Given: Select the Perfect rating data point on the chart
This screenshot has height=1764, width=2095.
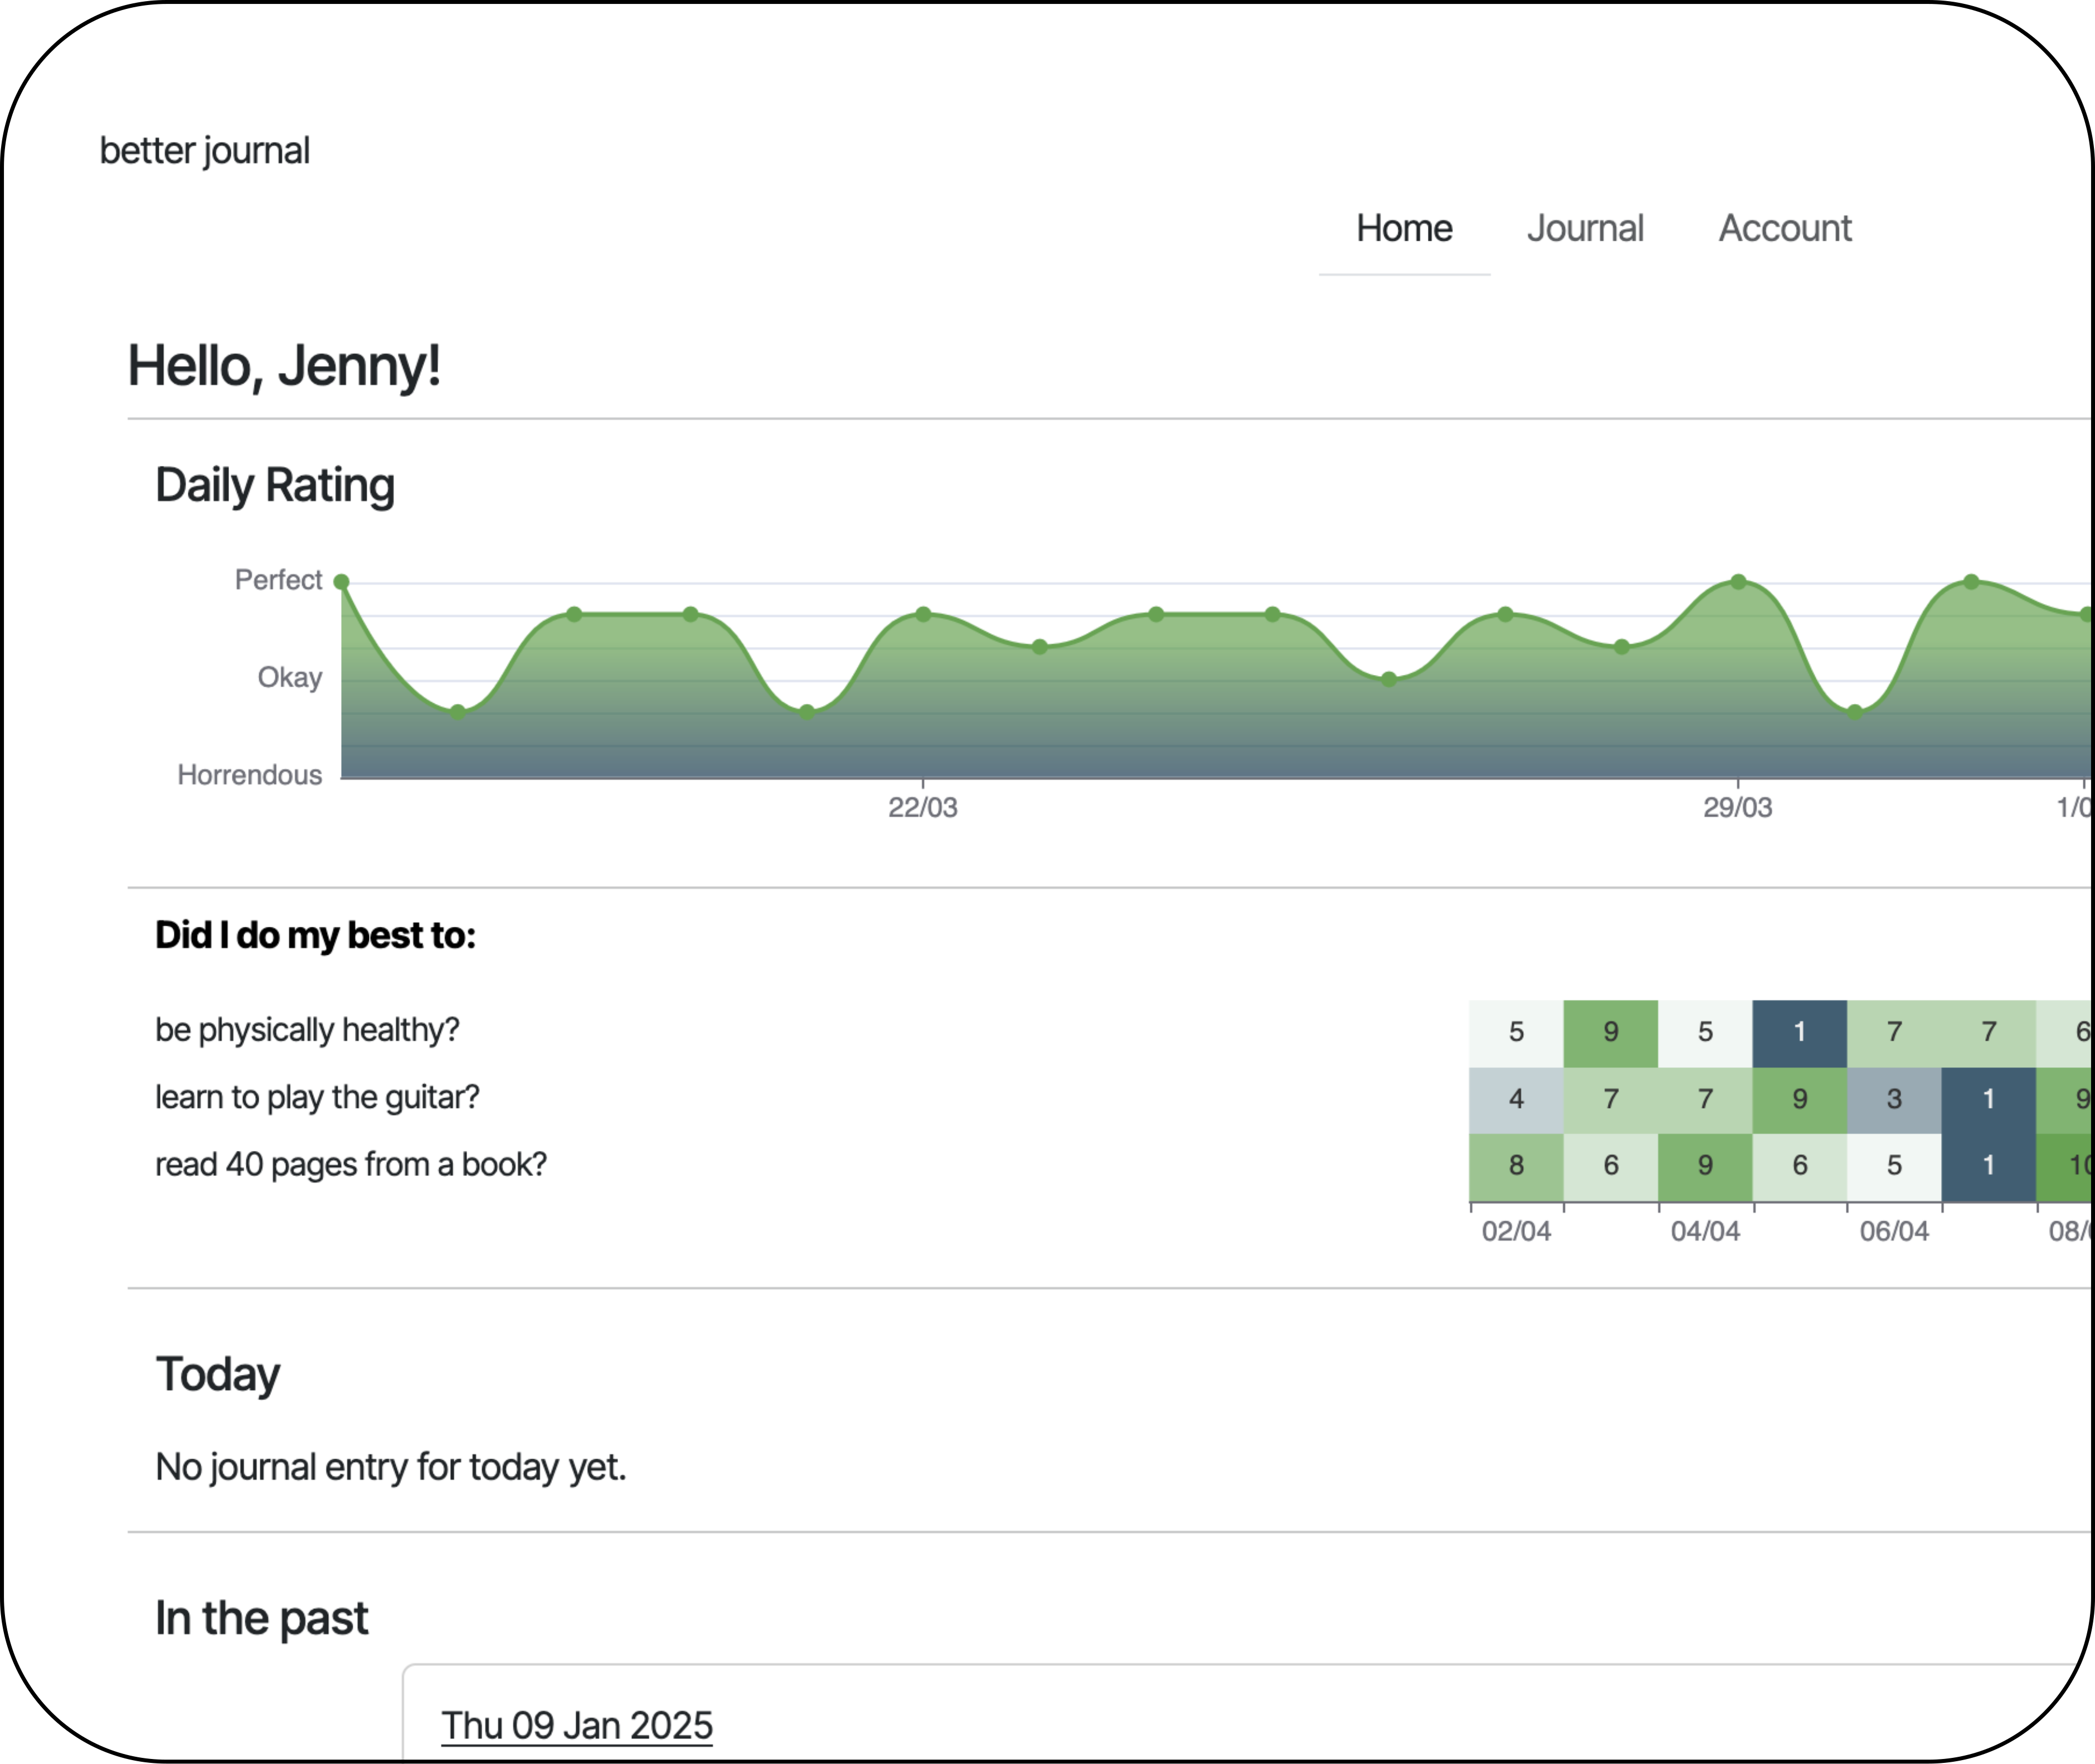Looking at the screenshot, I should [x=341, y=580].
